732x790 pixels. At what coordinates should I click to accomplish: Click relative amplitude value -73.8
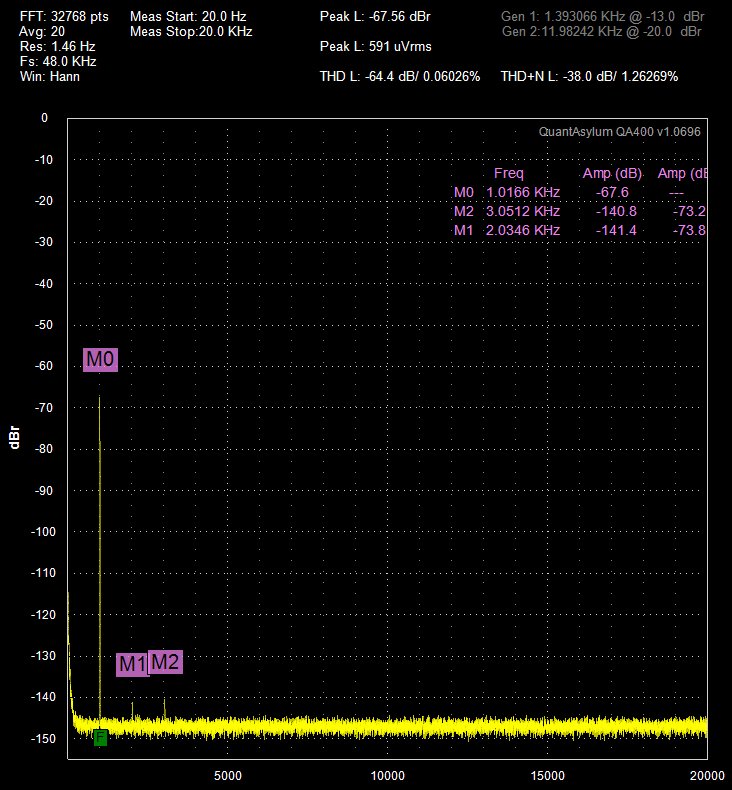tap(689, 231)
